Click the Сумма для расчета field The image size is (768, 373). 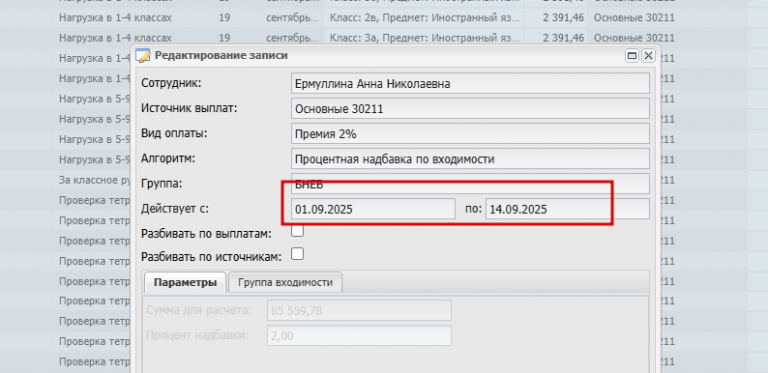[359, 310]
